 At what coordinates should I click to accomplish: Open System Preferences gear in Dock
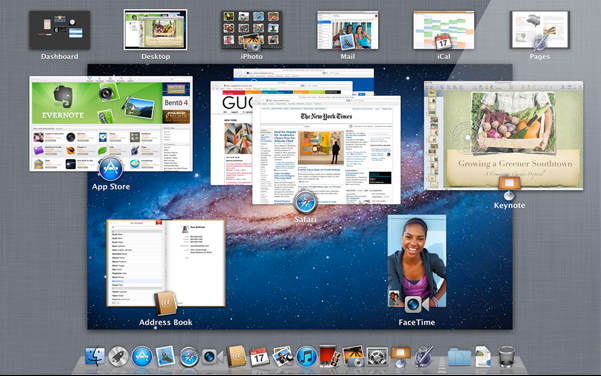(x=377, y=357)
